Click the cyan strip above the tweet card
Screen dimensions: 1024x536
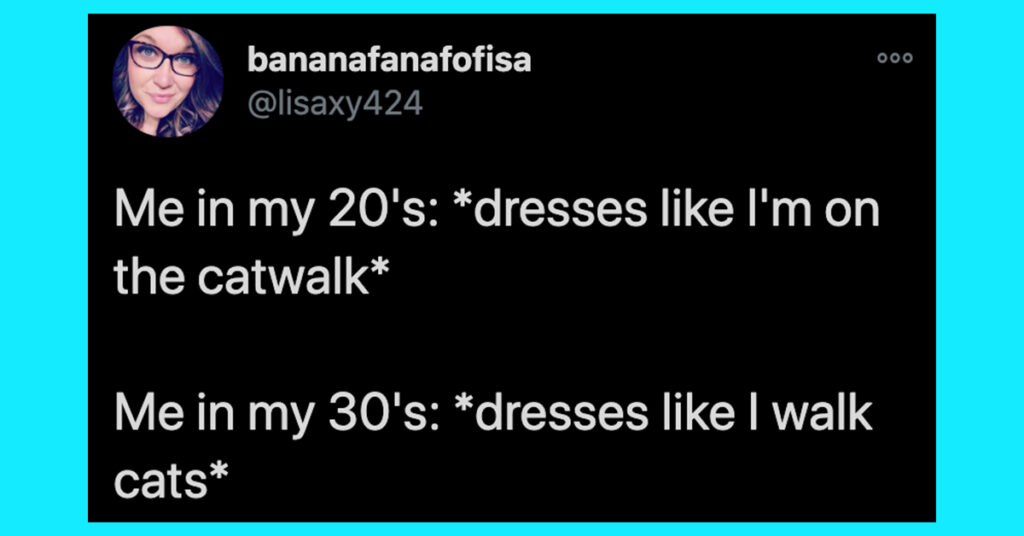tap(512, 7)
